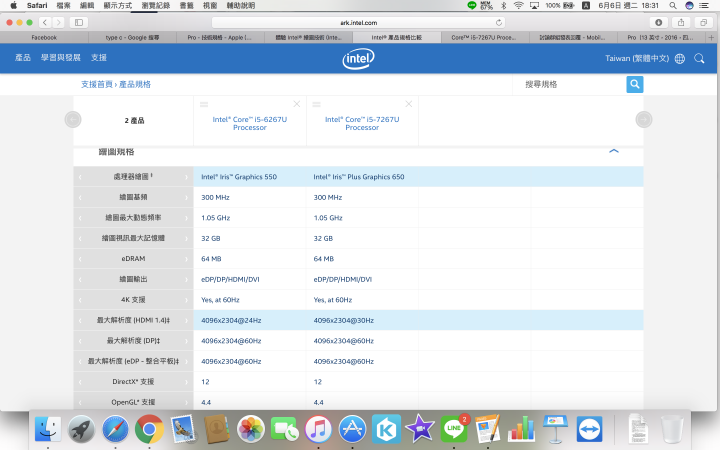Open the 瀏覽記錄 menu
720x450 pixels.
[156, 6]
